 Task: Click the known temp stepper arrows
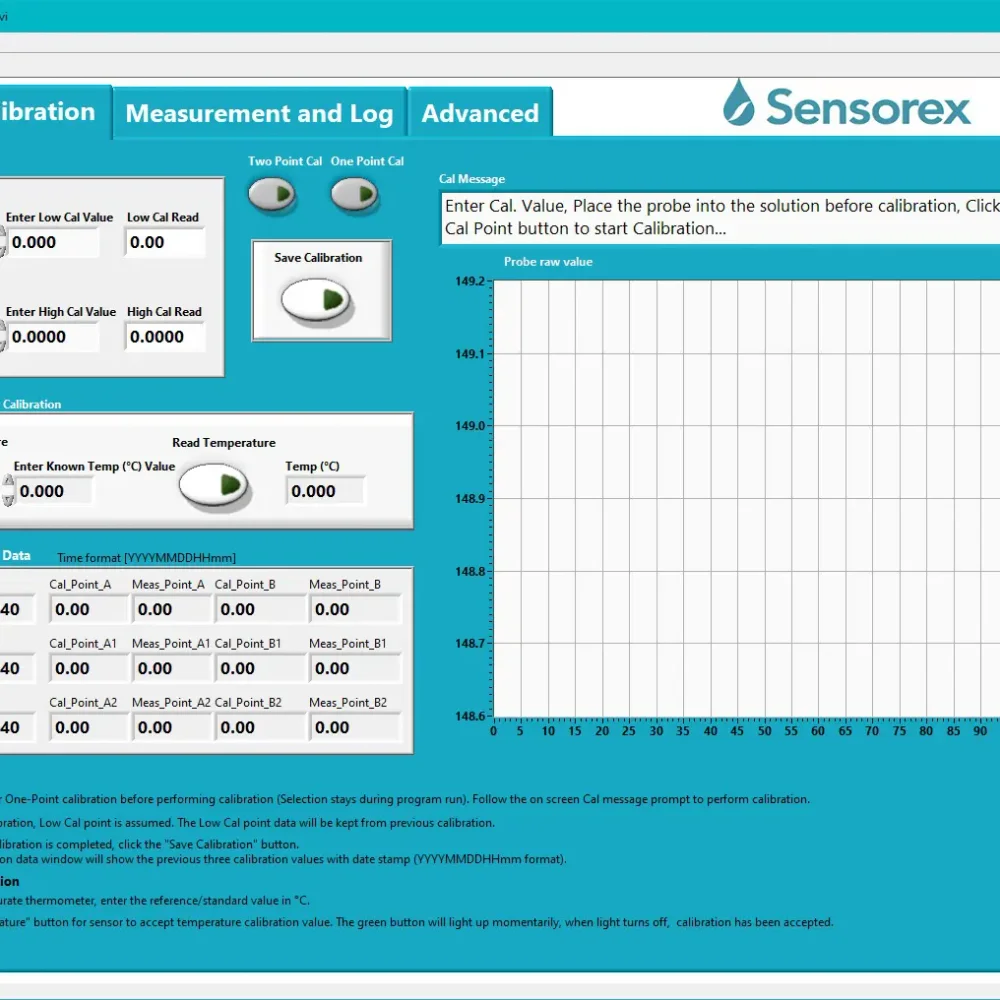(x=8, y=491)
